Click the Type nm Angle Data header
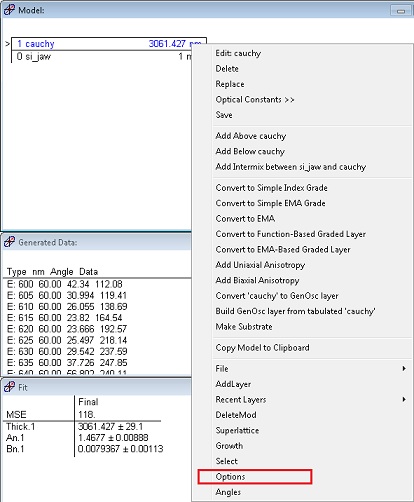The width and height of the screenshot is (414, 502). (x=52, y=272)
